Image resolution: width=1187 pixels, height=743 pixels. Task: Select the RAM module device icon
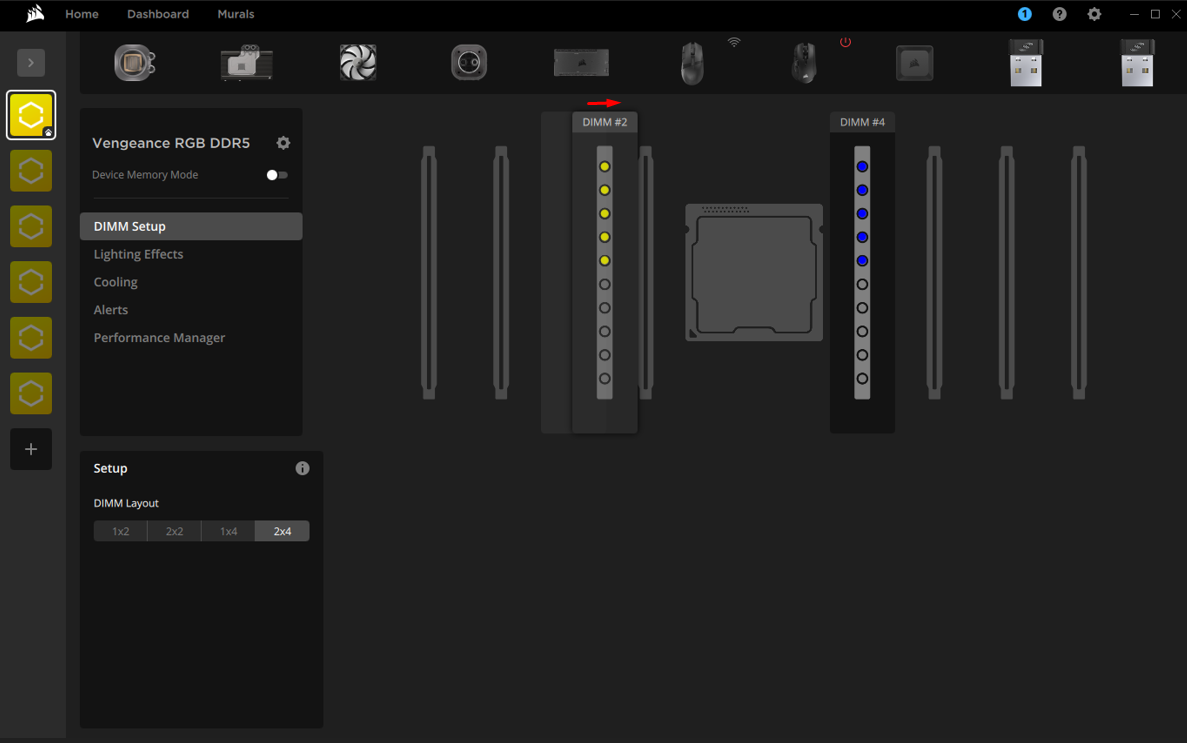tap(581, 63)
